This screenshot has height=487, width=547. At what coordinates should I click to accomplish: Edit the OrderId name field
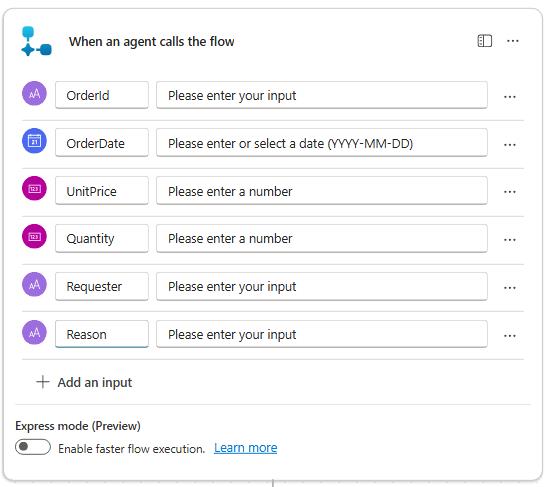coord(102,95)
